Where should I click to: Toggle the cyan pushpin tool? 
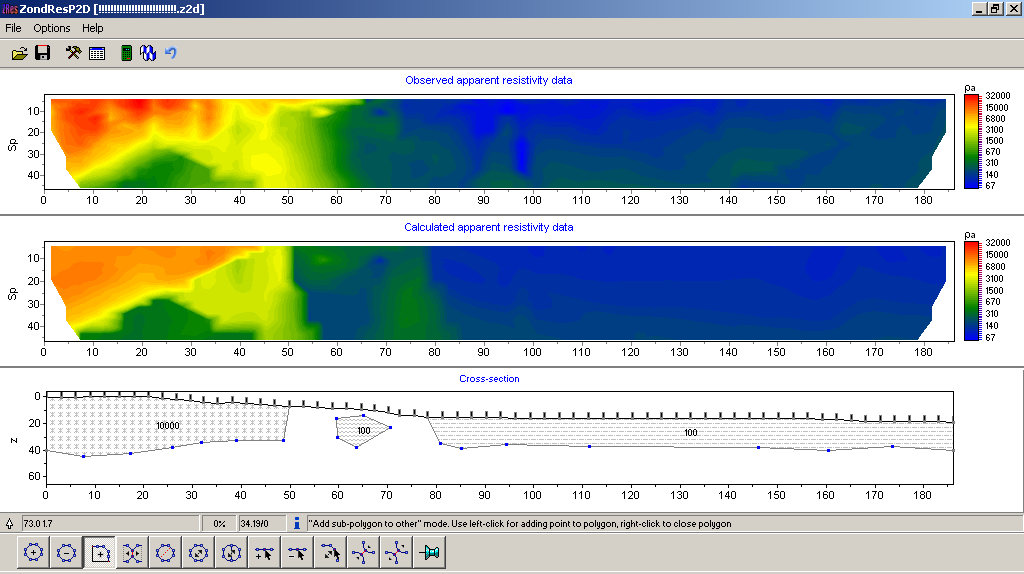pos(430,552)
